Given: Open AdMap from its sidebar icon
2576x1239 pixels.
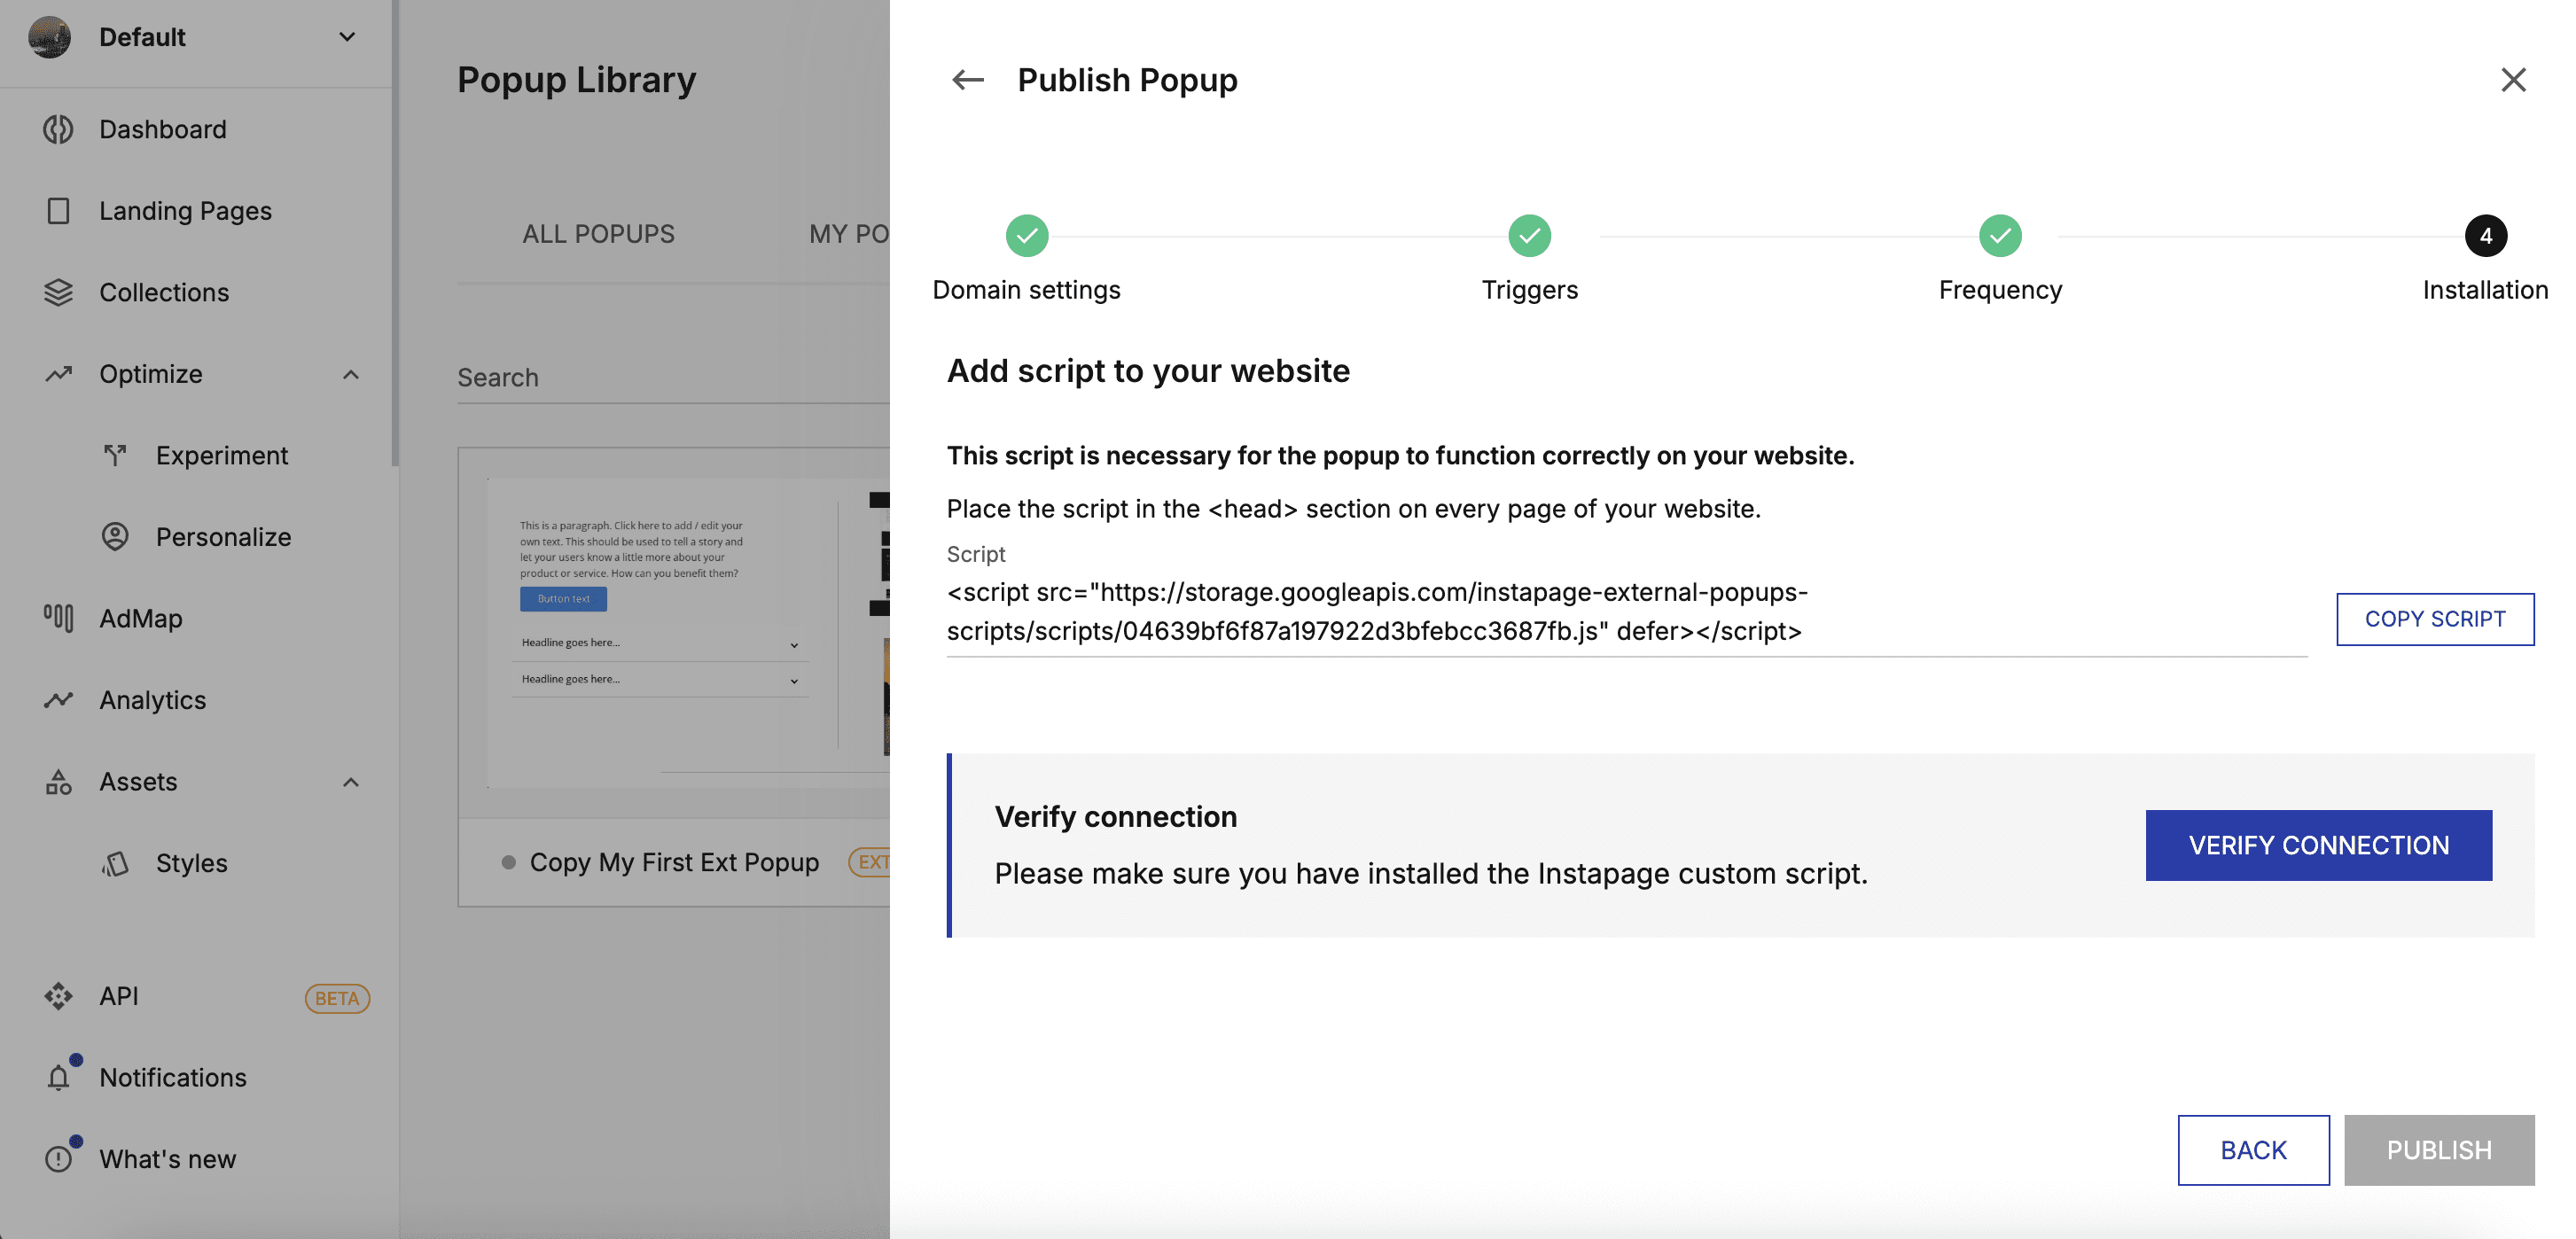Looking at the screenshot, I should pyautogui.click(x=58, y=618).
